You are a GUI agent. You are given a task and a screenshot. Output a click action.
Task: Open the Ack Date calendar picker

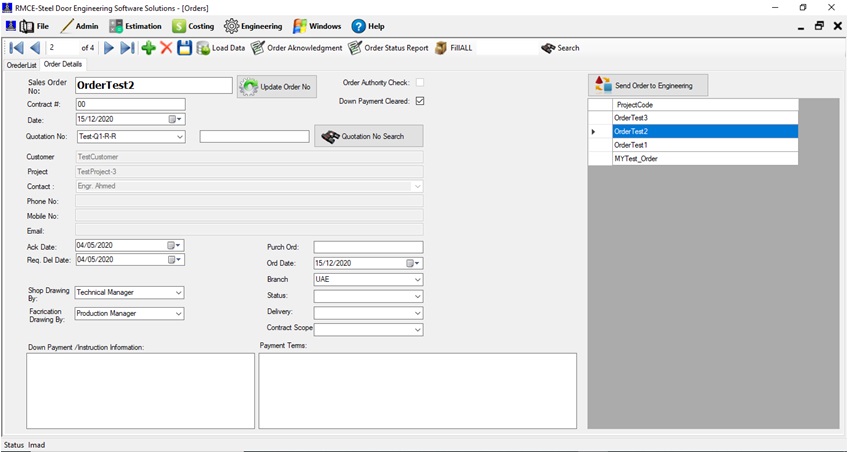pyautogui.click(x=175, y=245)
